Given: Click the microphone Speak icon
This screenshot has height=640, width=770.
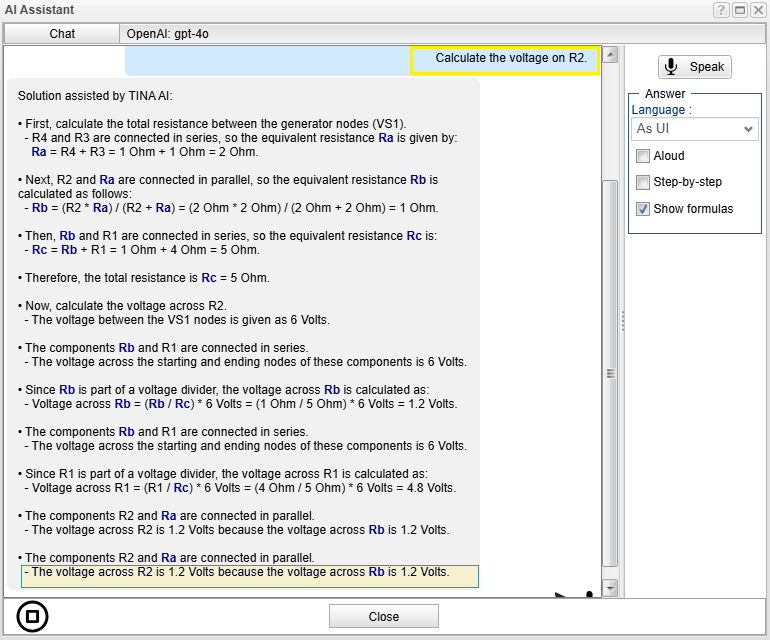Looking at the screenshot, I should click(x=671, y=66).
